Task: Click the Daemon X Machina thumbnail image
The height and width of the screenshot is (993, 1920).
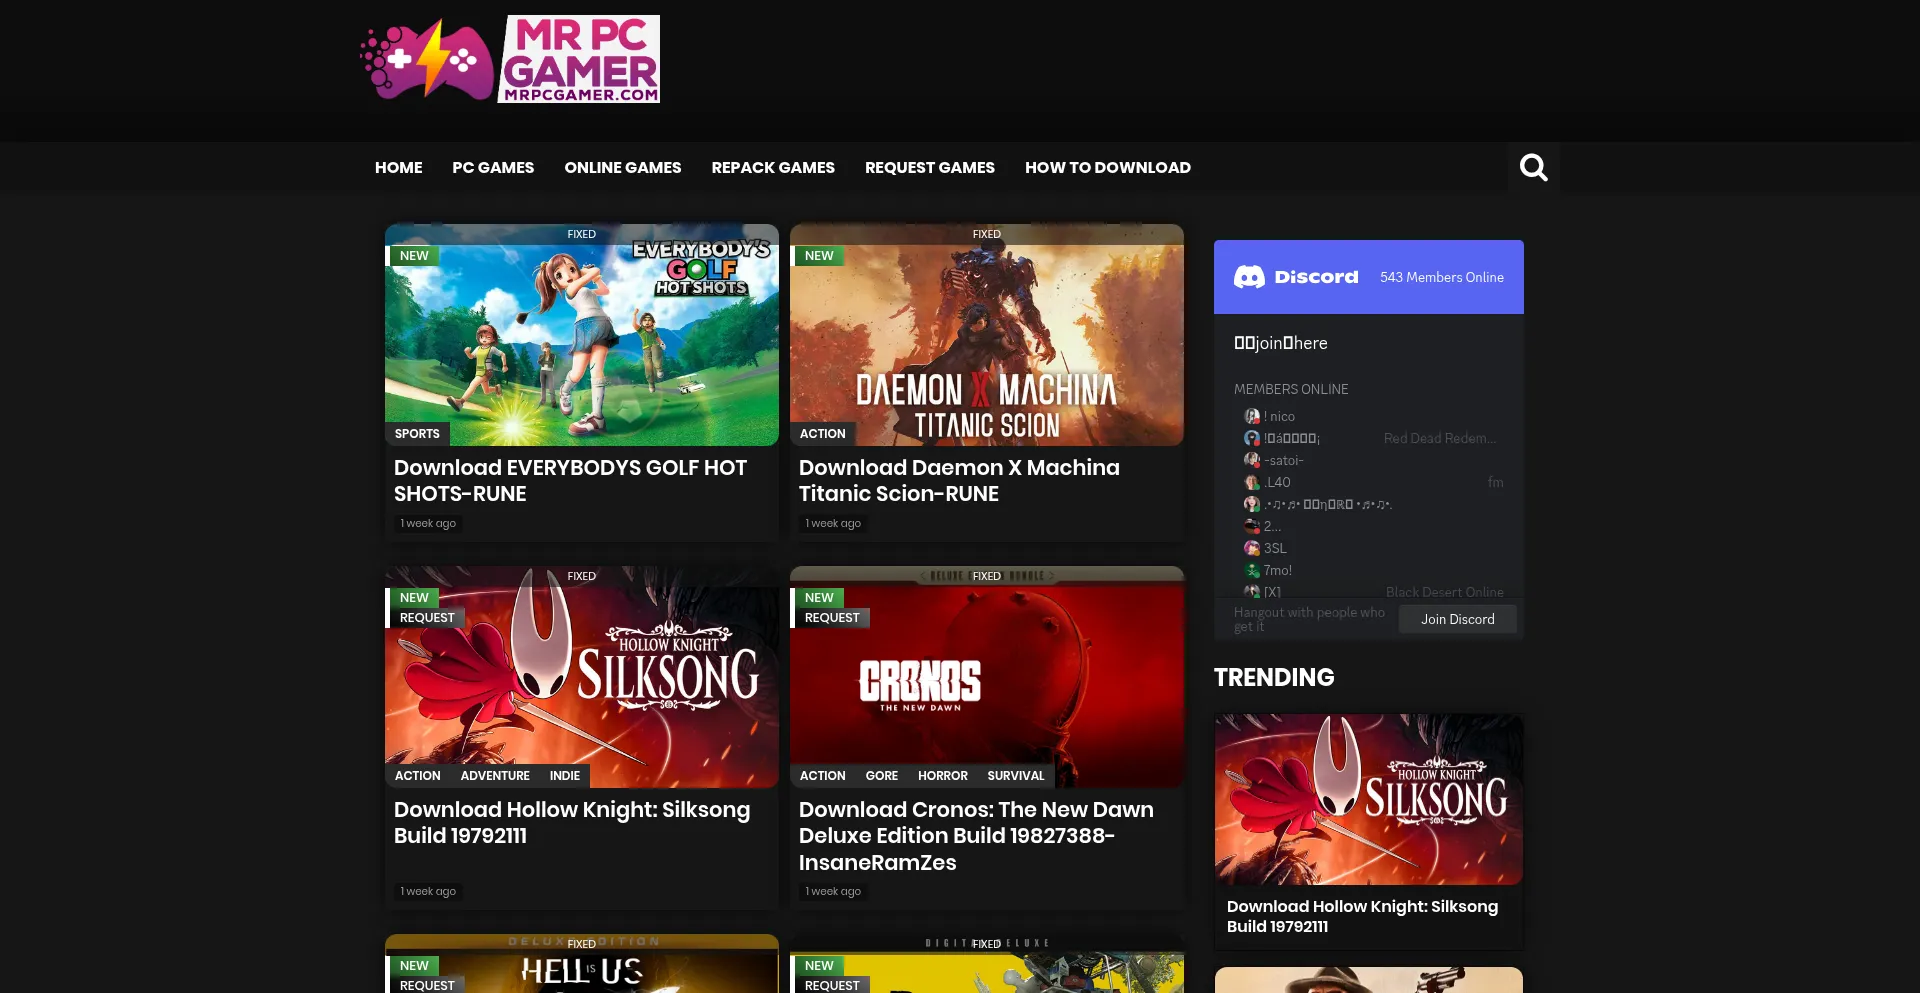Action: [987, 335]
